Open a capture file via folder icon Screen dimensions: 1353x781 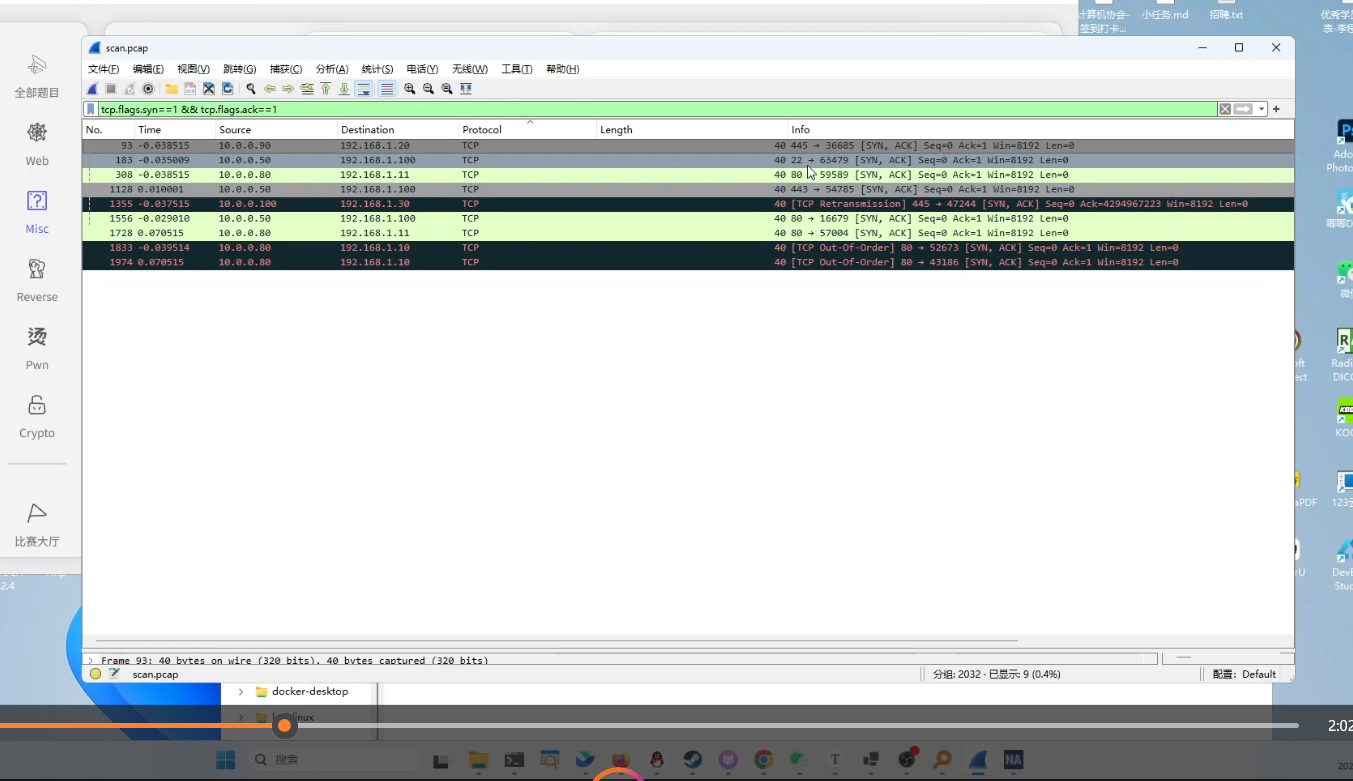click(172, 89)
